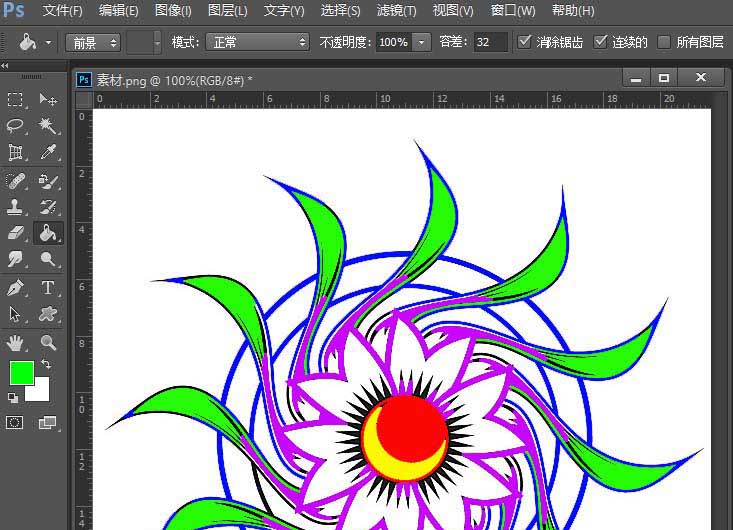733x530 pixels.
Task: Enable the 所有图层 all layers checkbox
Action: (x=664, y=42)
